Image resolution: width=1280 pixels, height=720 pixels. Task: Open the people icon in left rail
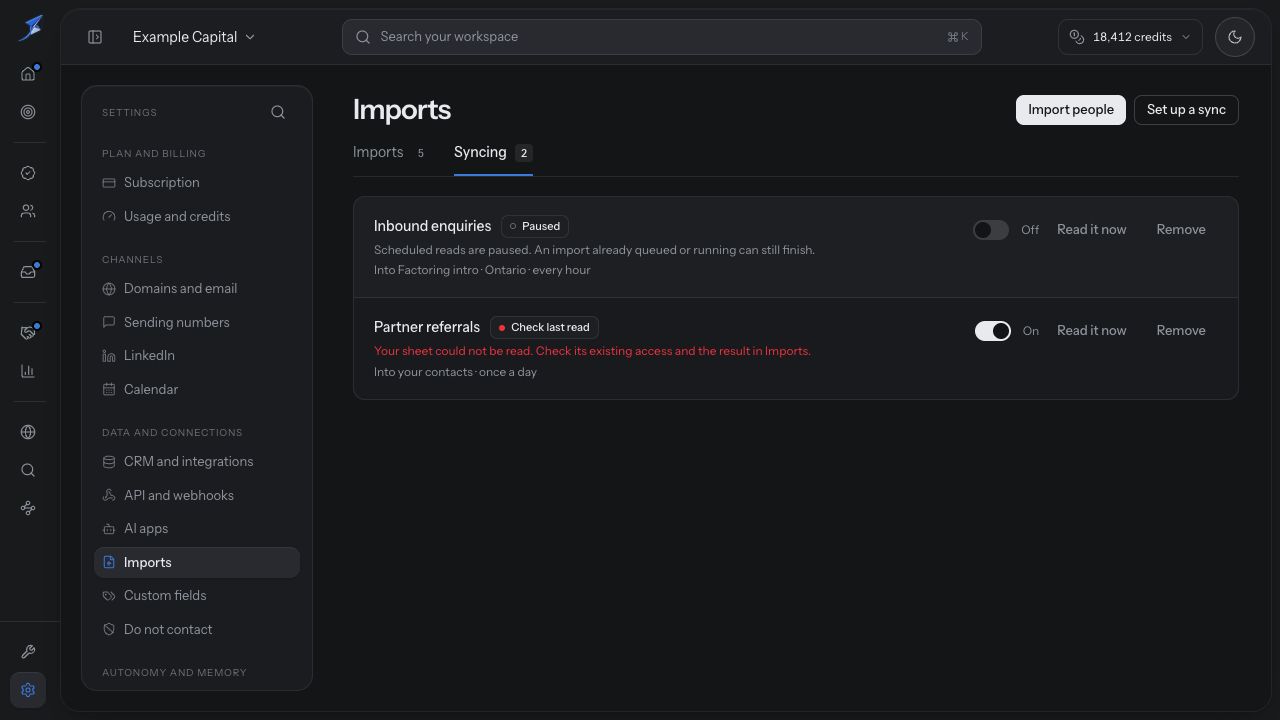(28, 211)
